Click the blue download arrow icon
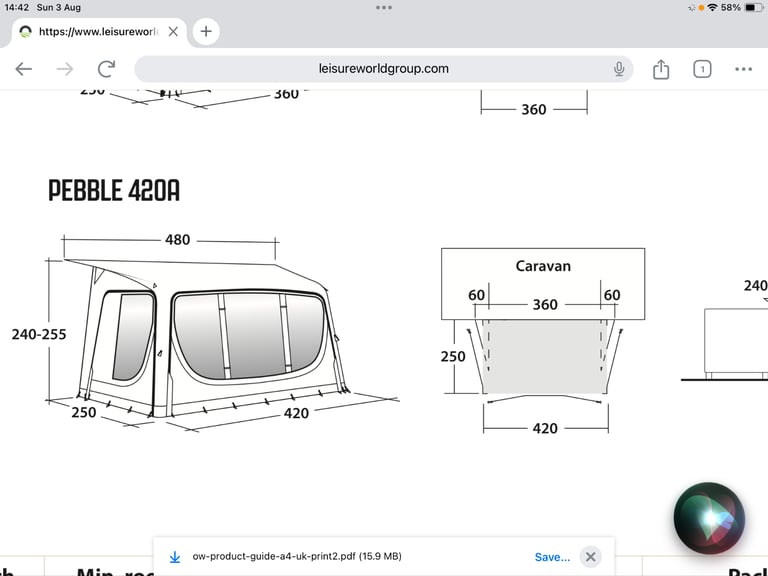Viewport: 768px width, 576px height. (x=175, y=557)
